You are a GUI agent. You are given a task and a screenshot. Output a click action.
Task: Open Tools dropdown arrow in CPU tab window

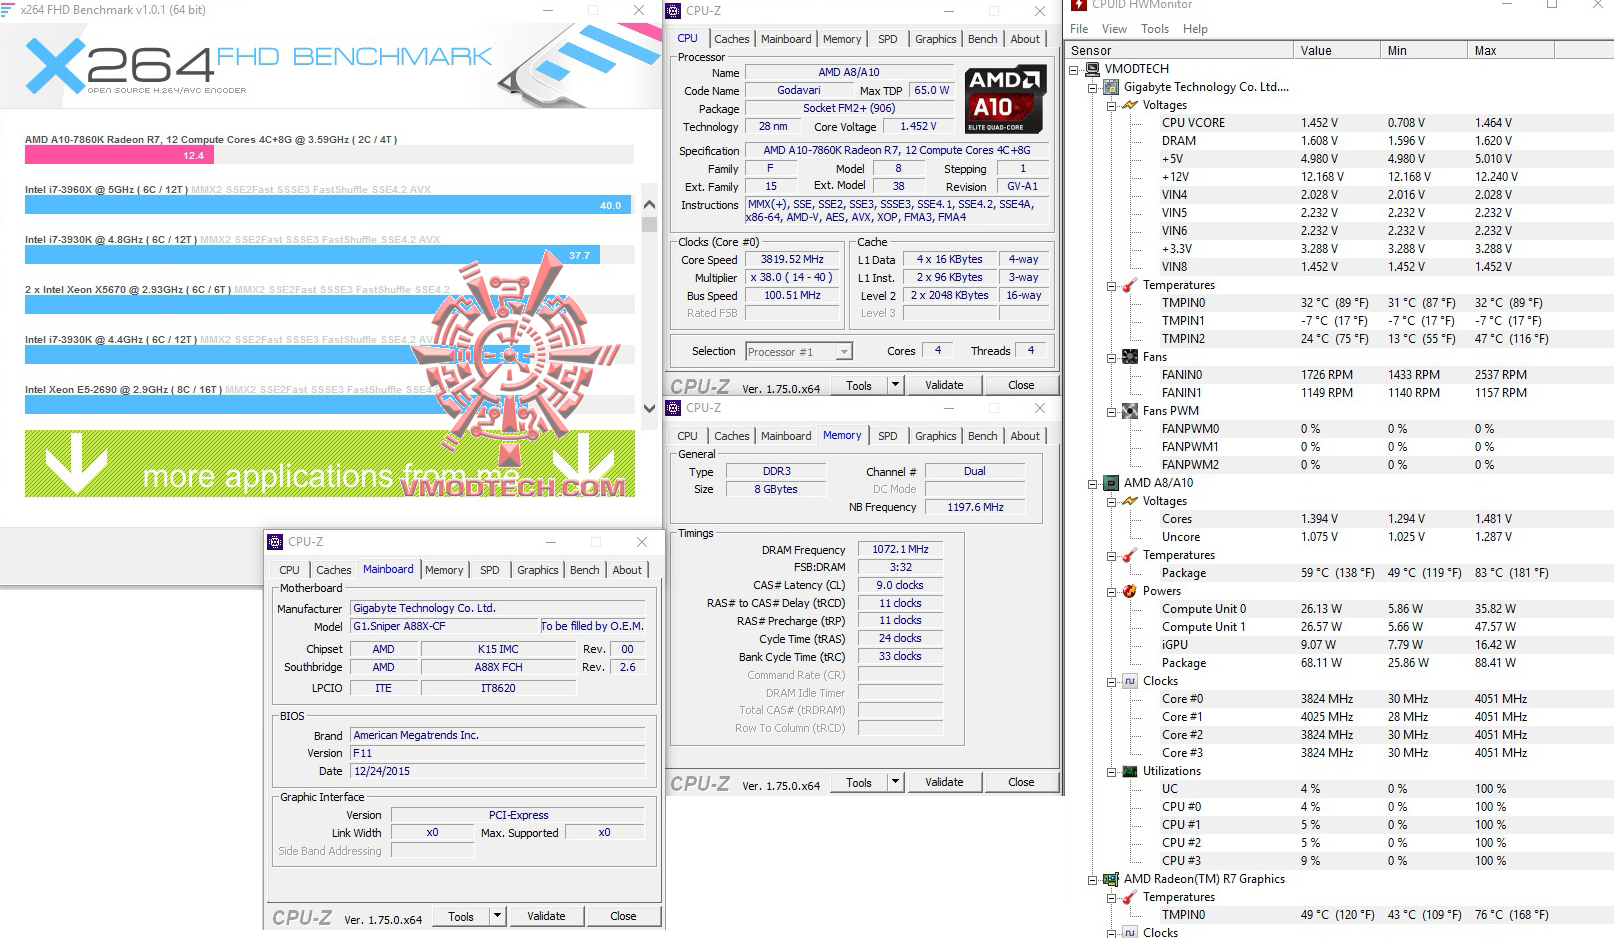895,385
